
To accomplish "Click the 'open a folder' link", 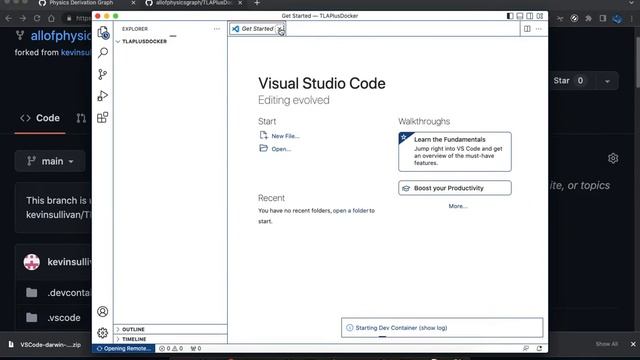I will [x=350, y=211].
